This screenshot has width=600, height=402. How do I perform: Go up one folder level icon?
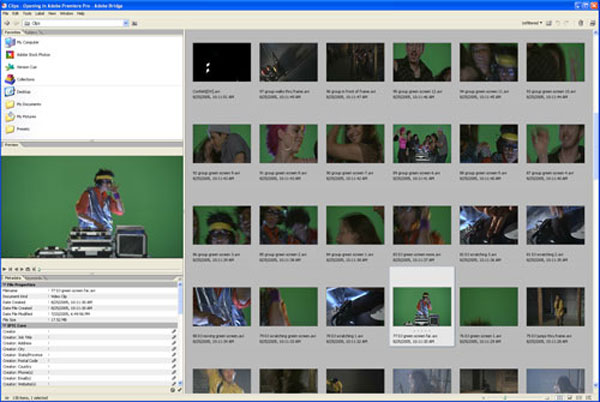click(135, 23)
